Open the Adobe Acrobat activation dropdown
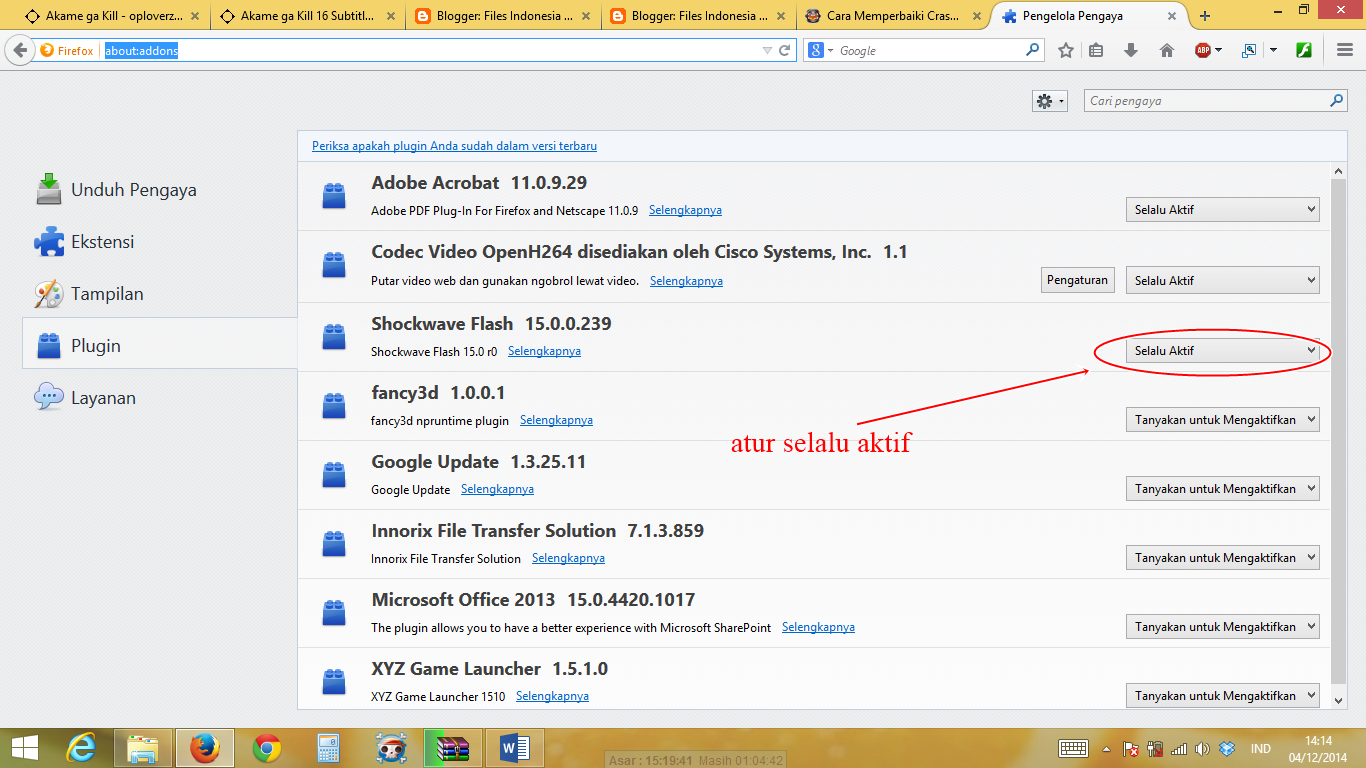 tap(1223, 210)
